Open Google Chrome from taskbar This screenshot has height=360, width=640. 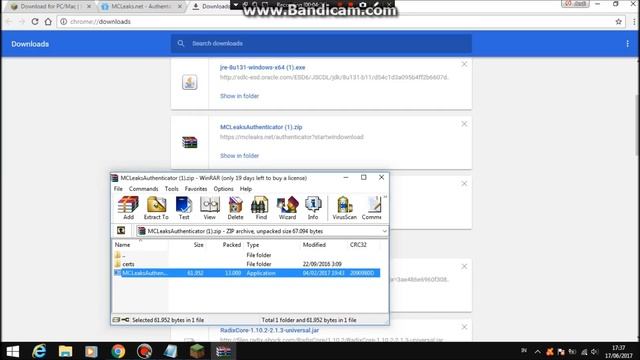click(x=118, y=351)
